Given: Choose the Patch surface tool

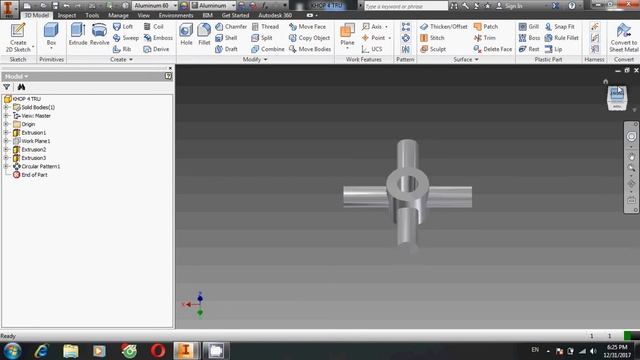Looking at the screenshot, I should (x=486, y=27).
